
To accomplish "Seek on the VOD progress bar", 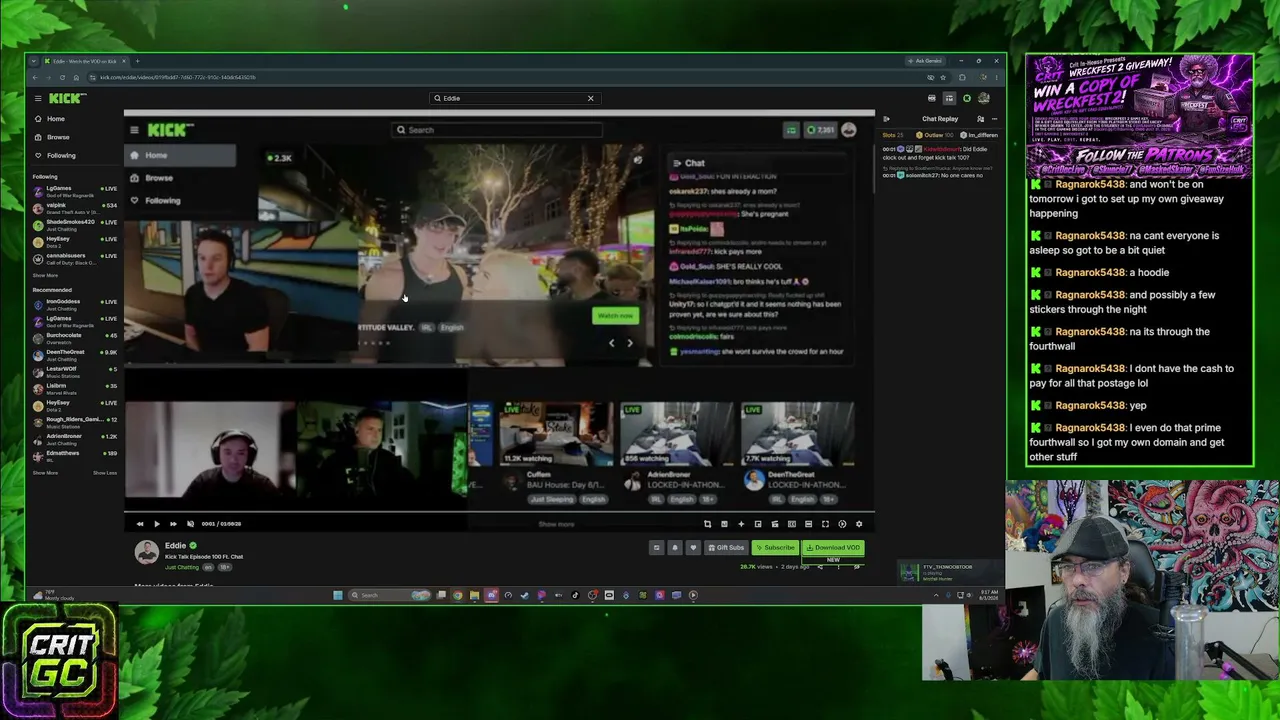I will (500, 512).
